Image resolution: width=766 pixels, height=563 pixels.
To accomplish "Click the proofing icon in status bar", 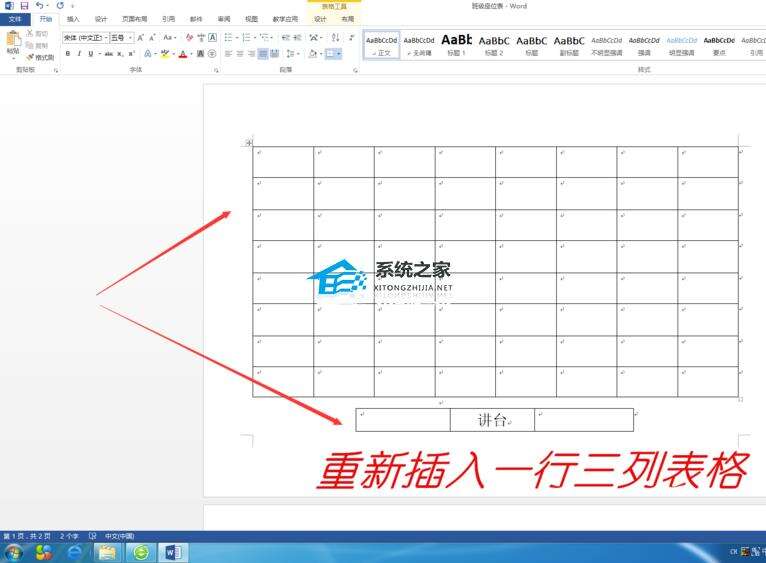I will pos(92,536).
